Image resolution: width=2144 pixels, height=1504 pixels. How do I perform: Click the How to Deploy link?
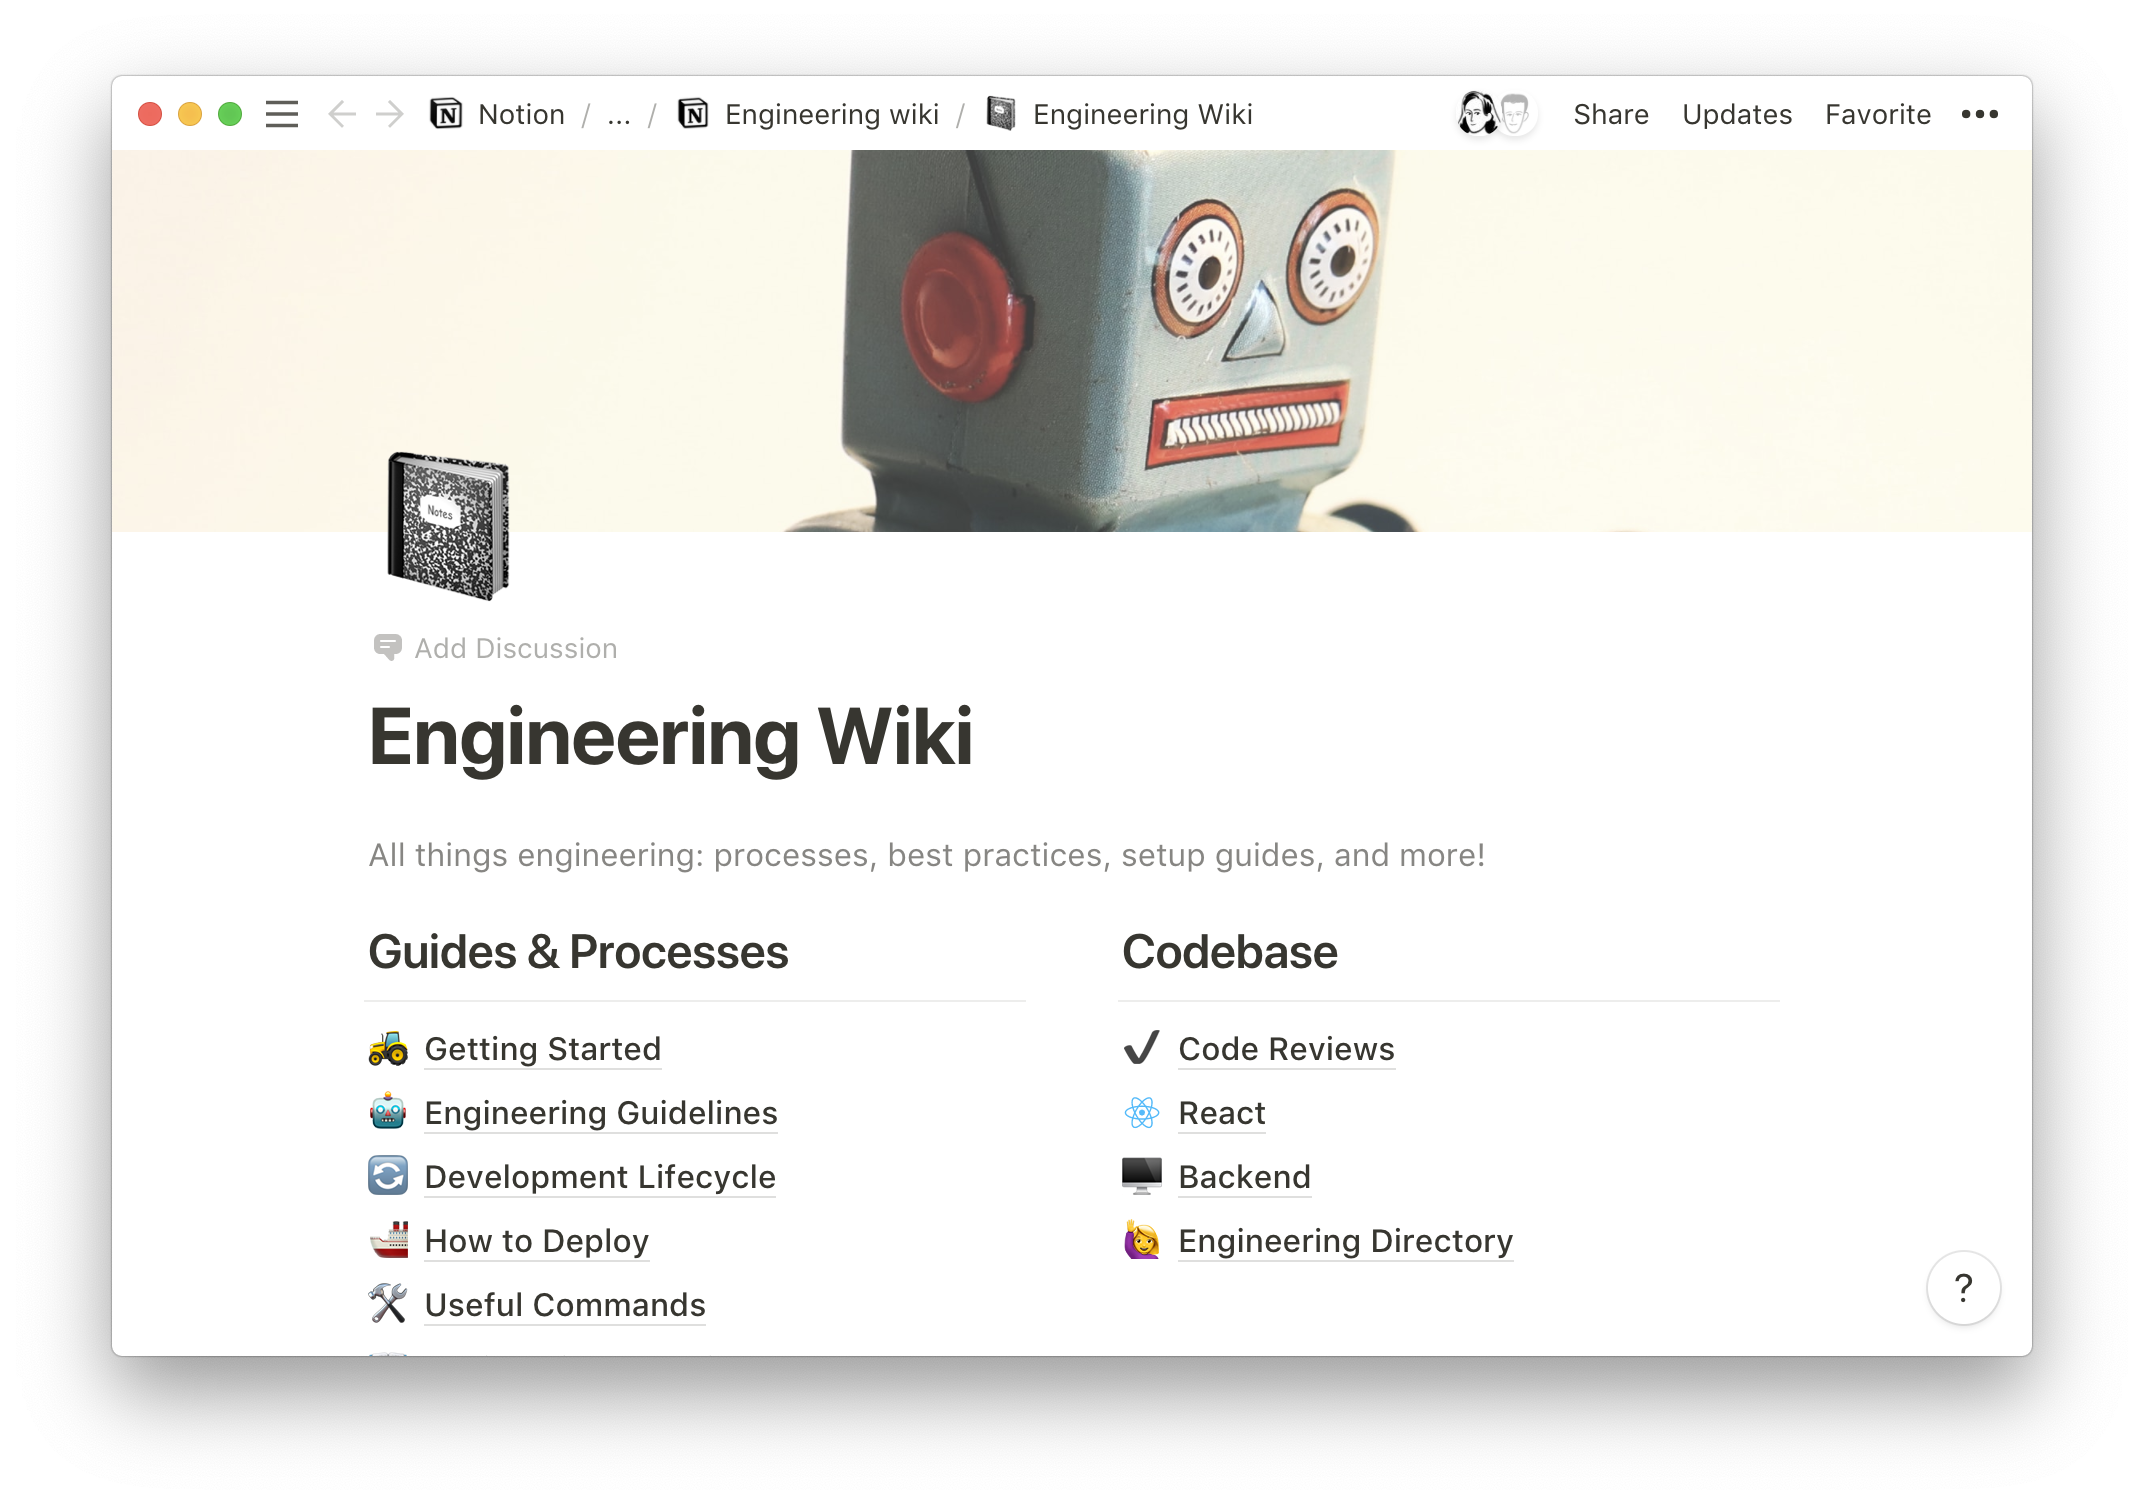[534, 1238]
